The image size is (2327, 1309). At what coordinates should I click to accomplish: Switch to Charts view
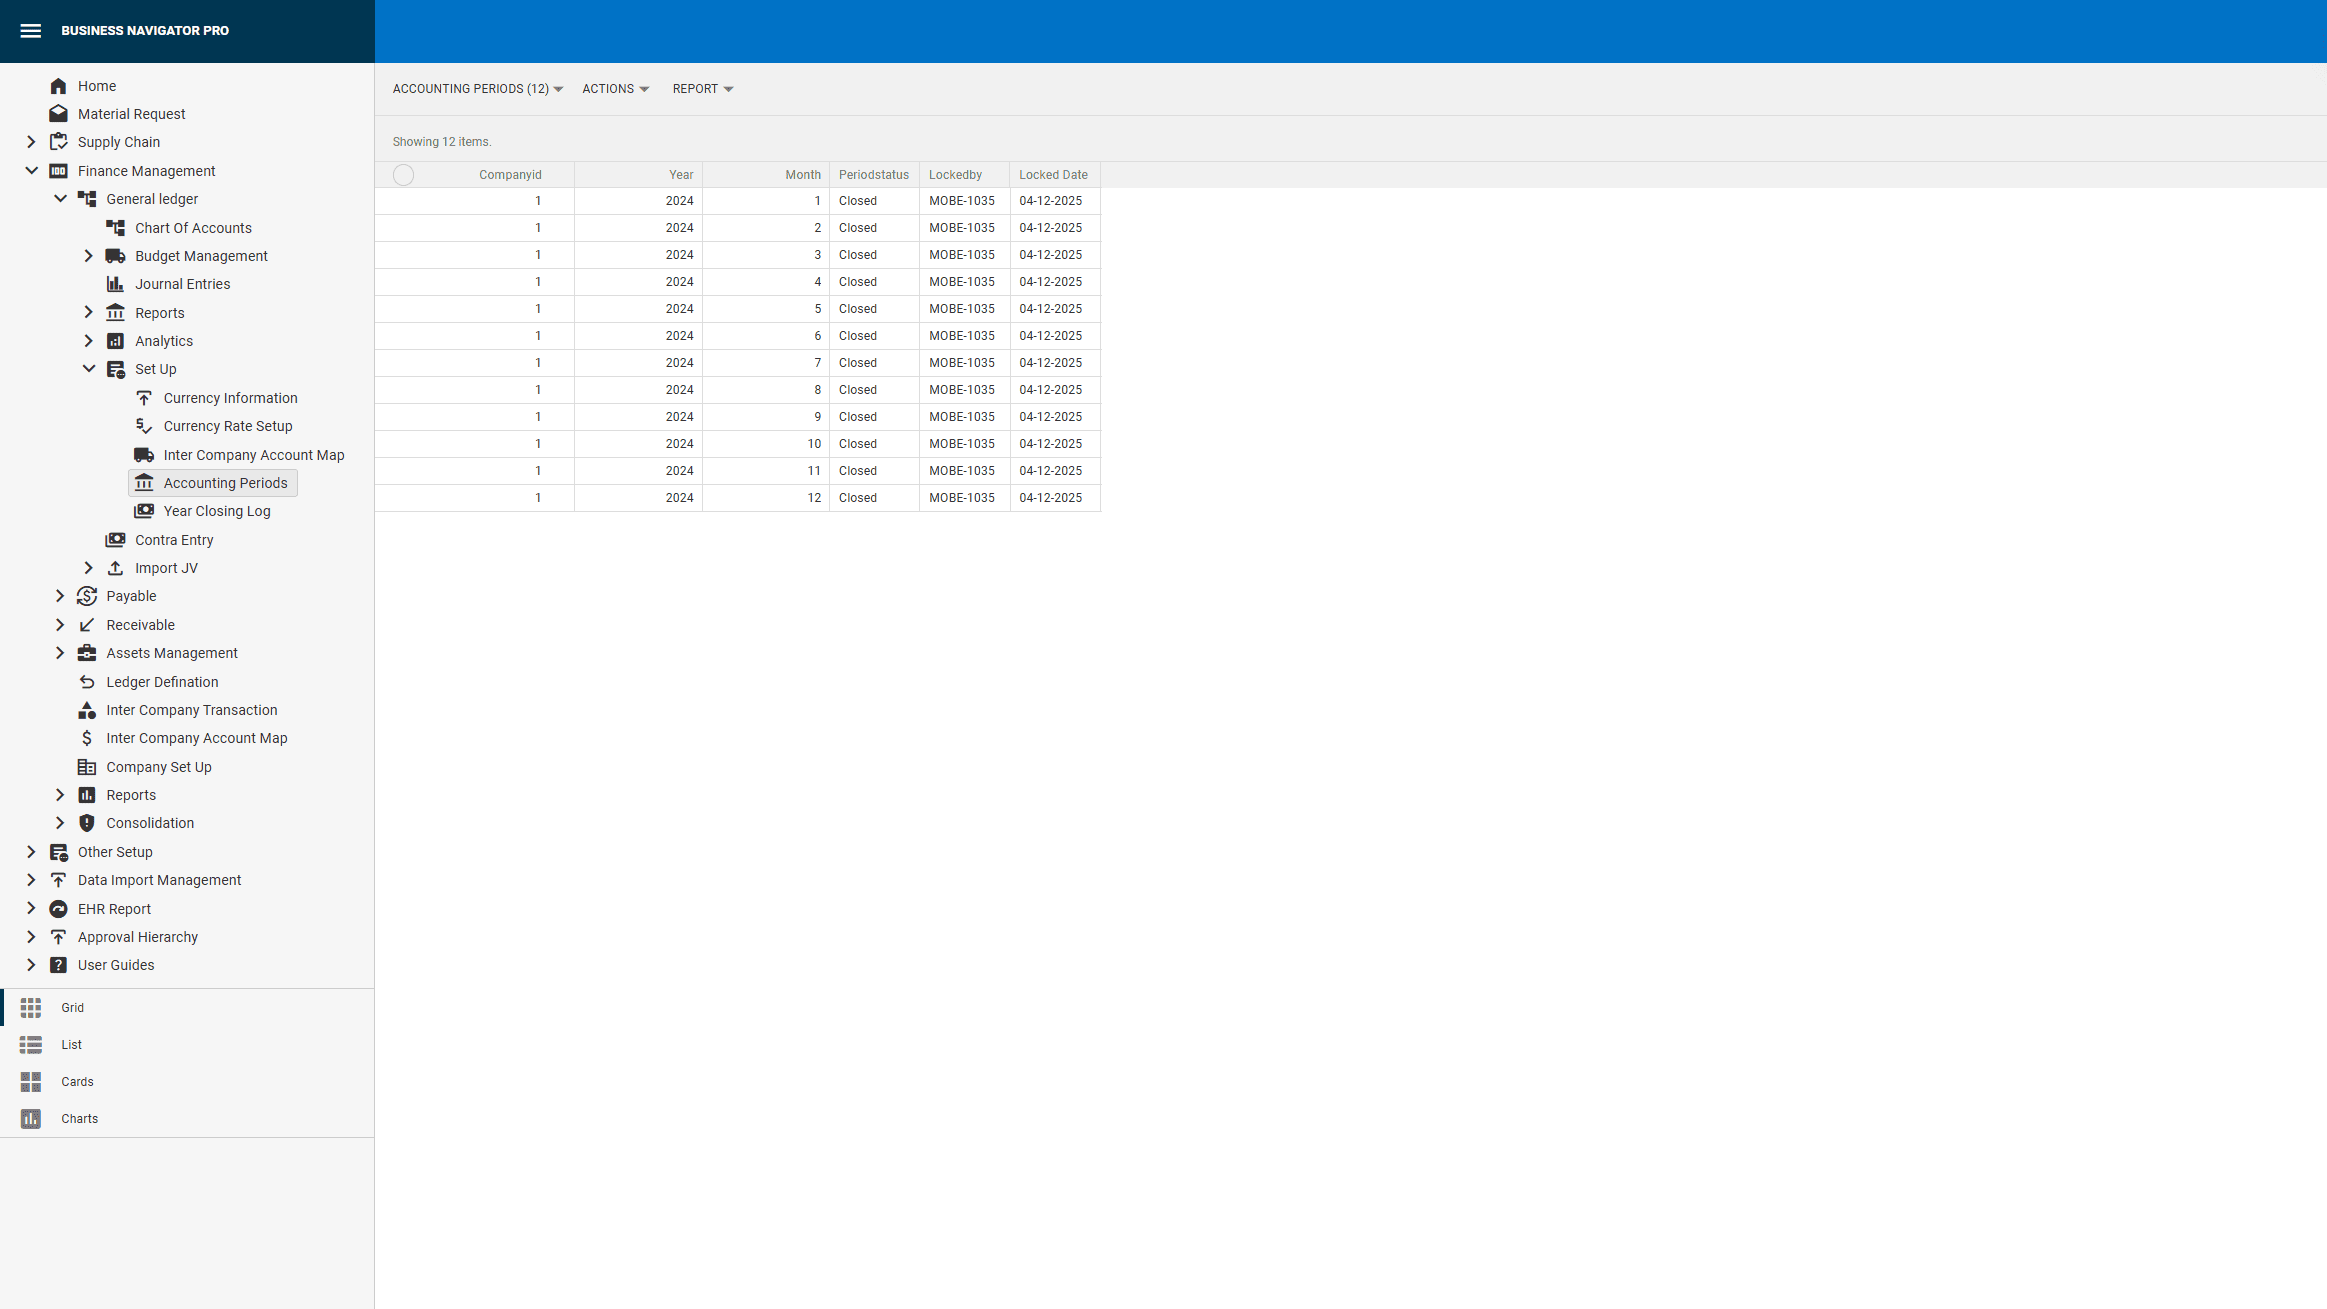click(30, 1118)
